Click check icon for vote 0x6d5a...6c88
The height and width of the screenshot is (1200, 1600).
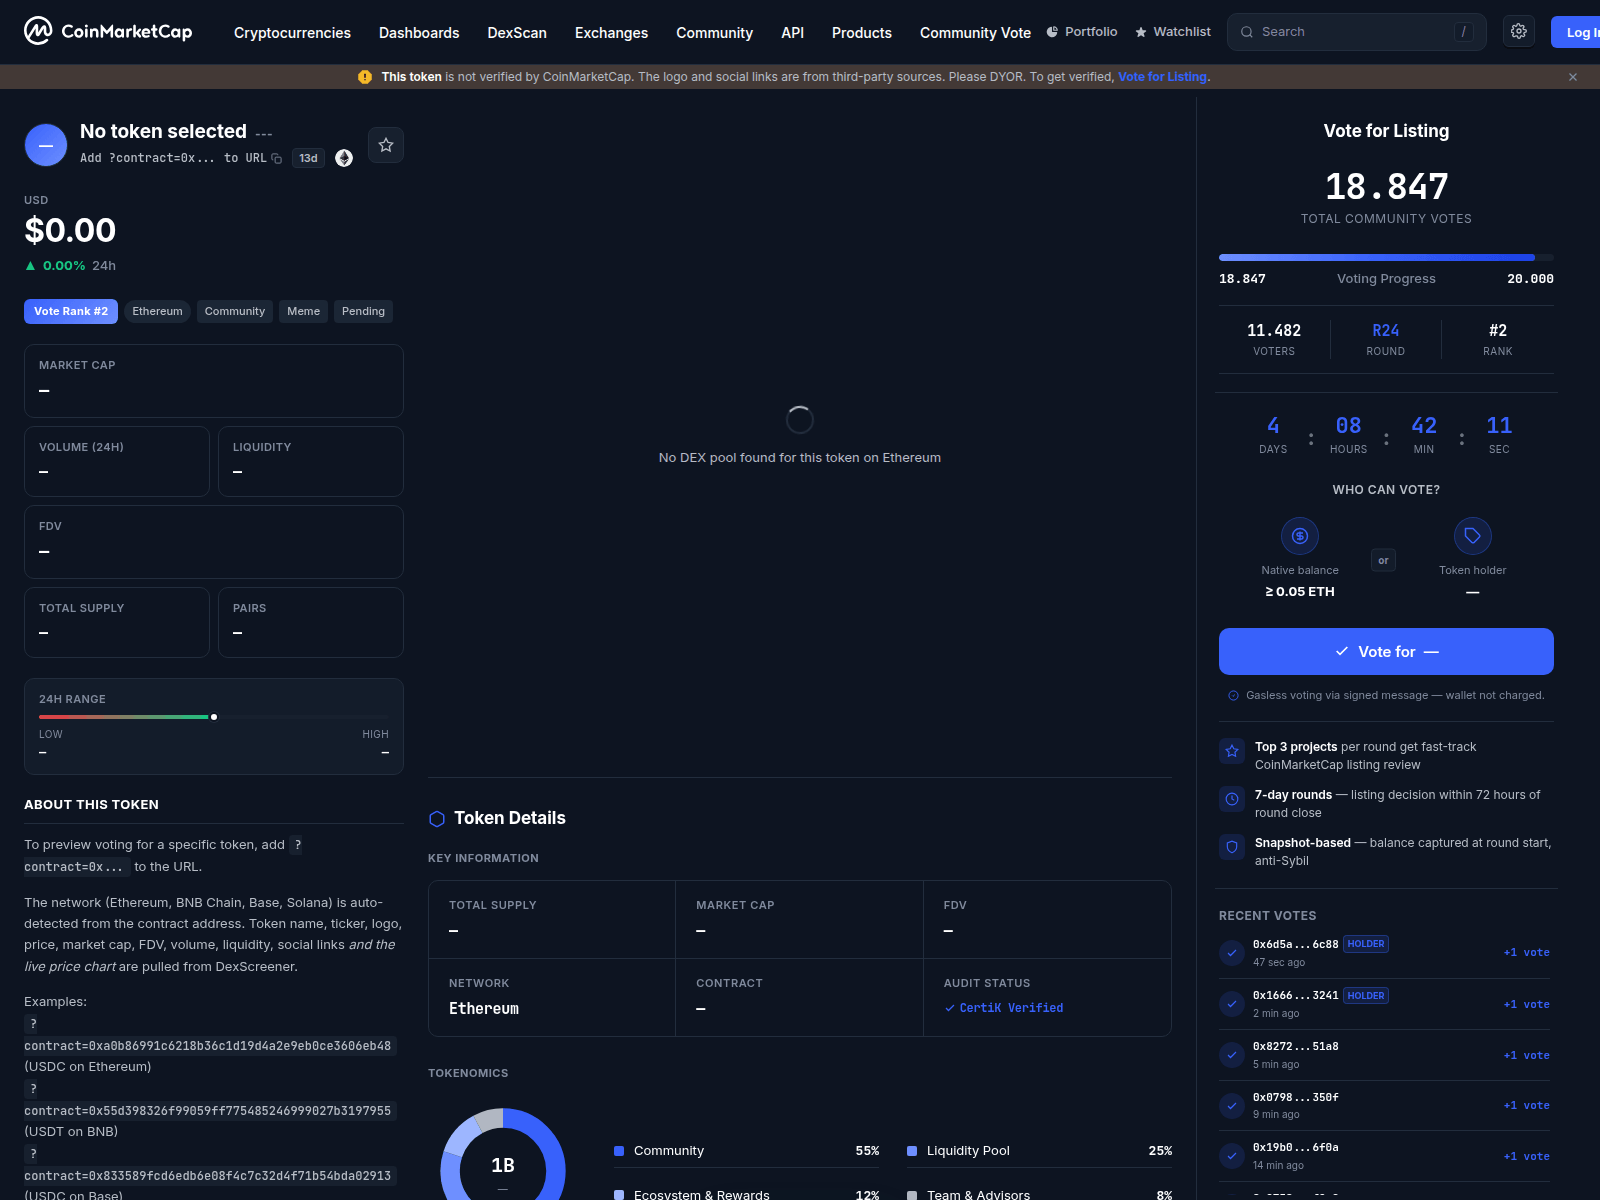point(1232,953)
